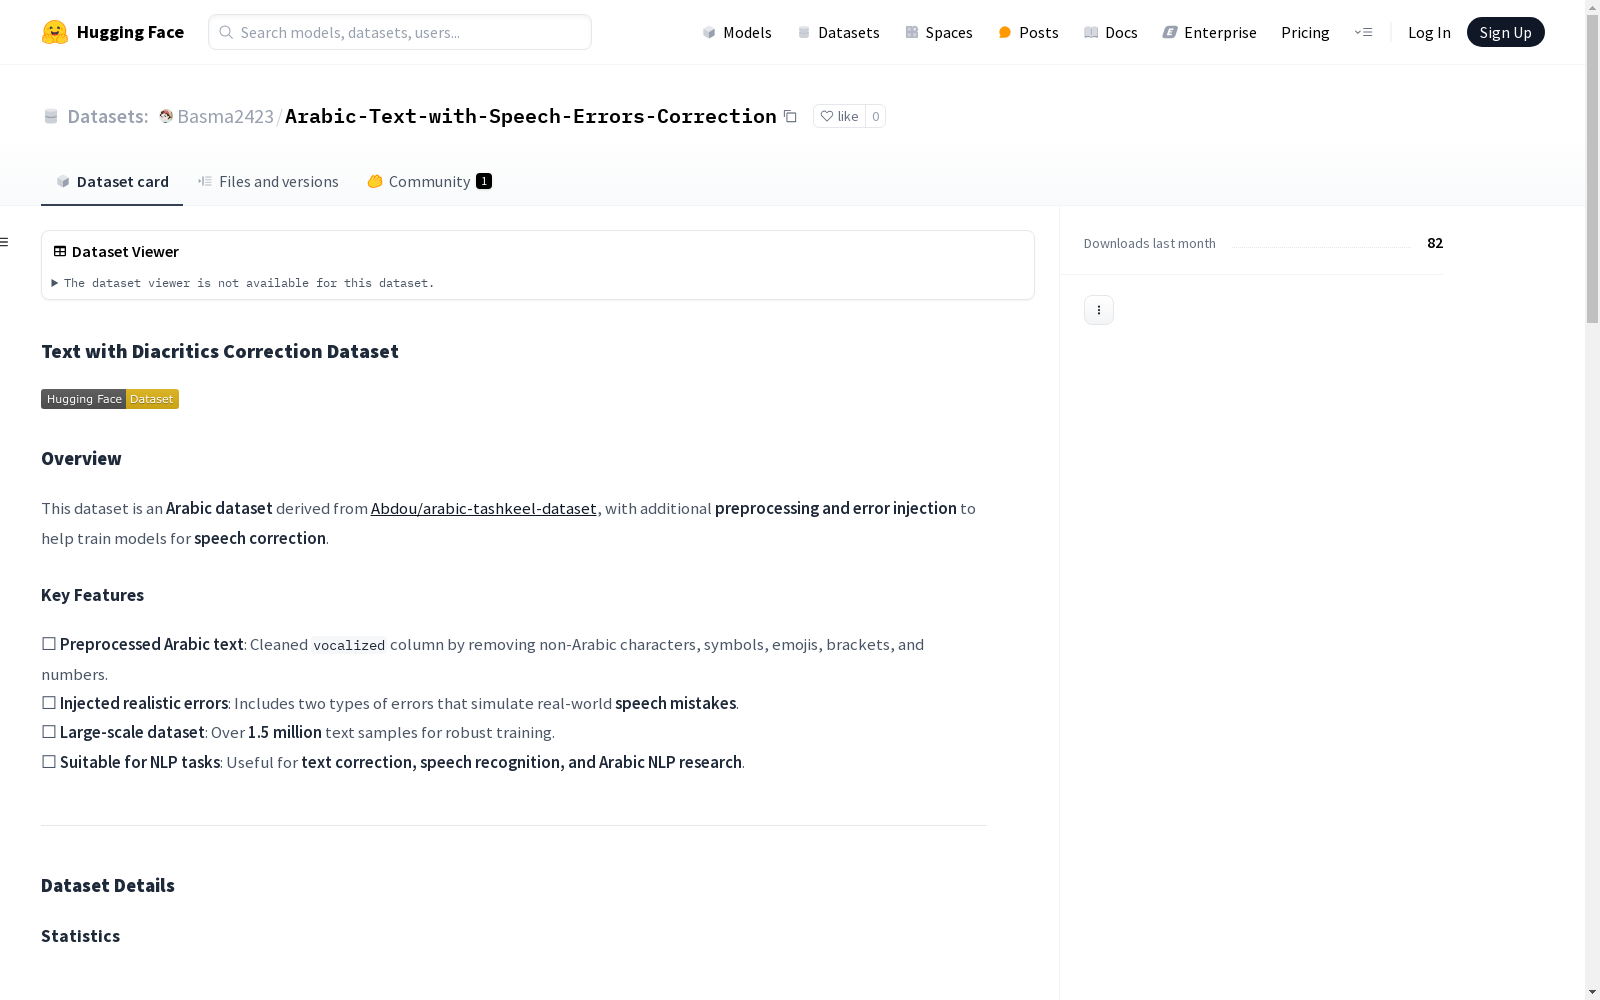1600x1000 pixels.
Task: Click the Overview heading
Action: 81,459
